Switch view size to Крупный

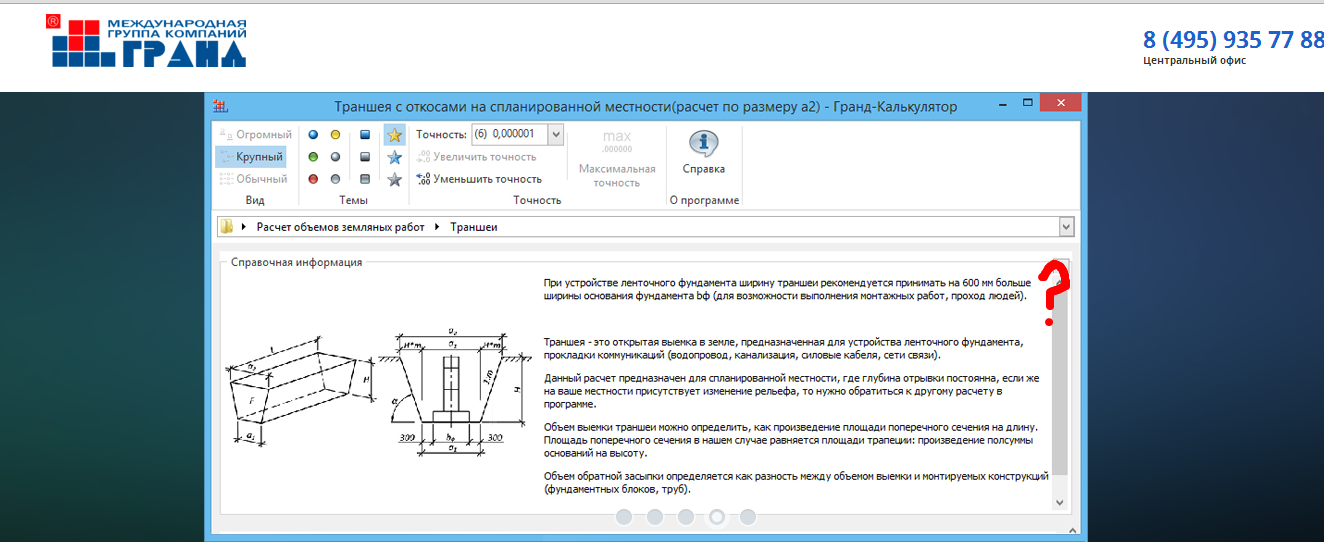click(251, 157)
